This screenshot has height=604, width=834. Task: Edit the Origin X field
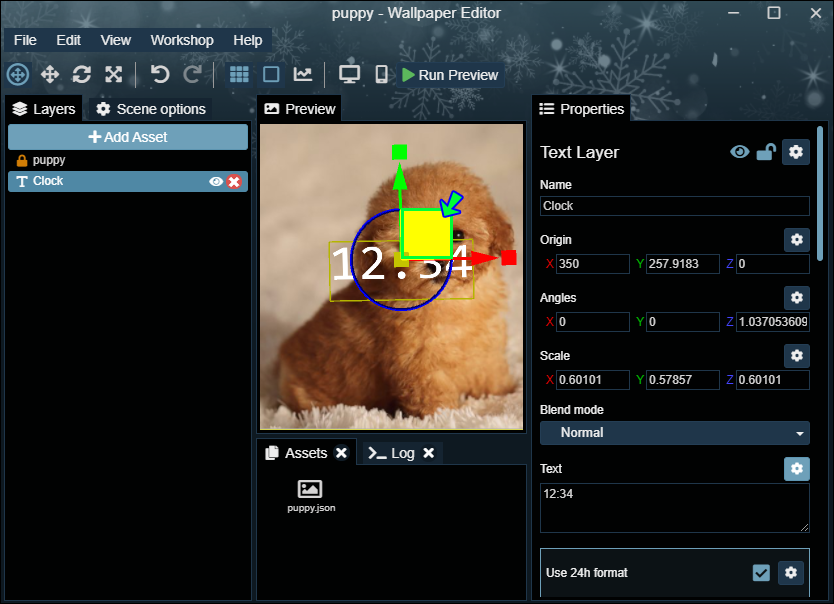point(593,264)
